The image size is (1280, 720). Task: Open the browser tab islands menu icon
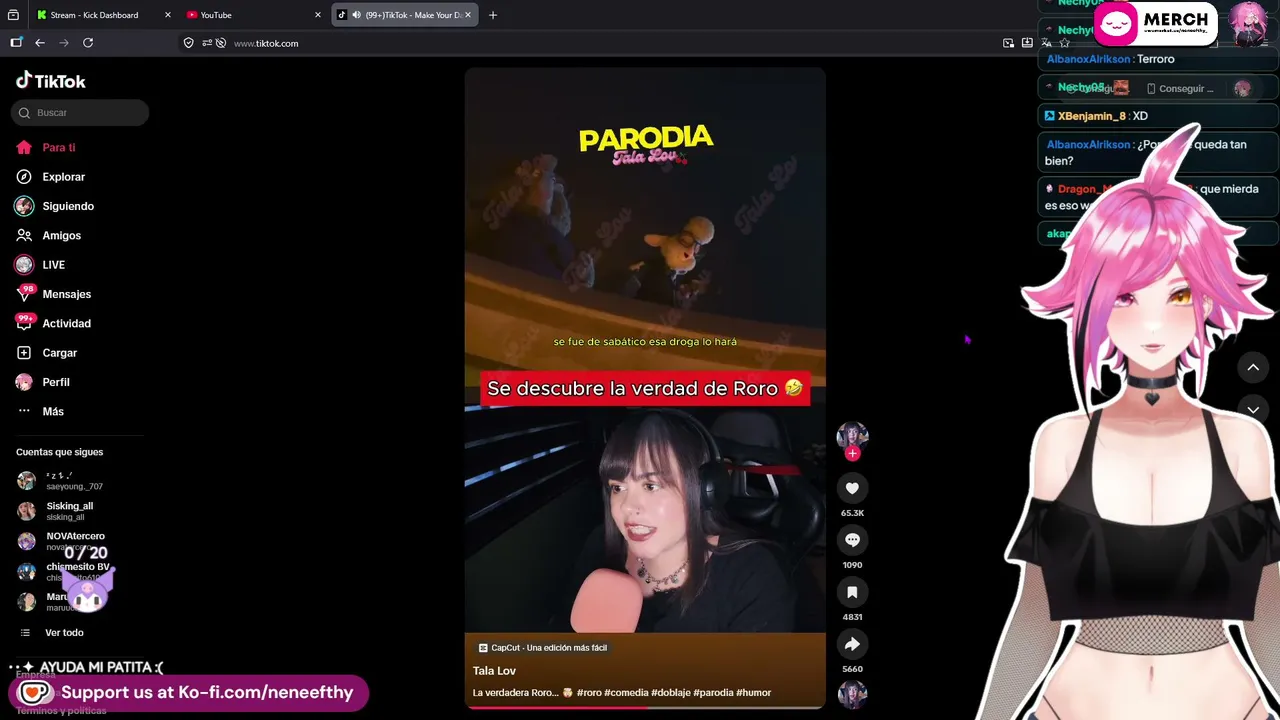[13, 15]
